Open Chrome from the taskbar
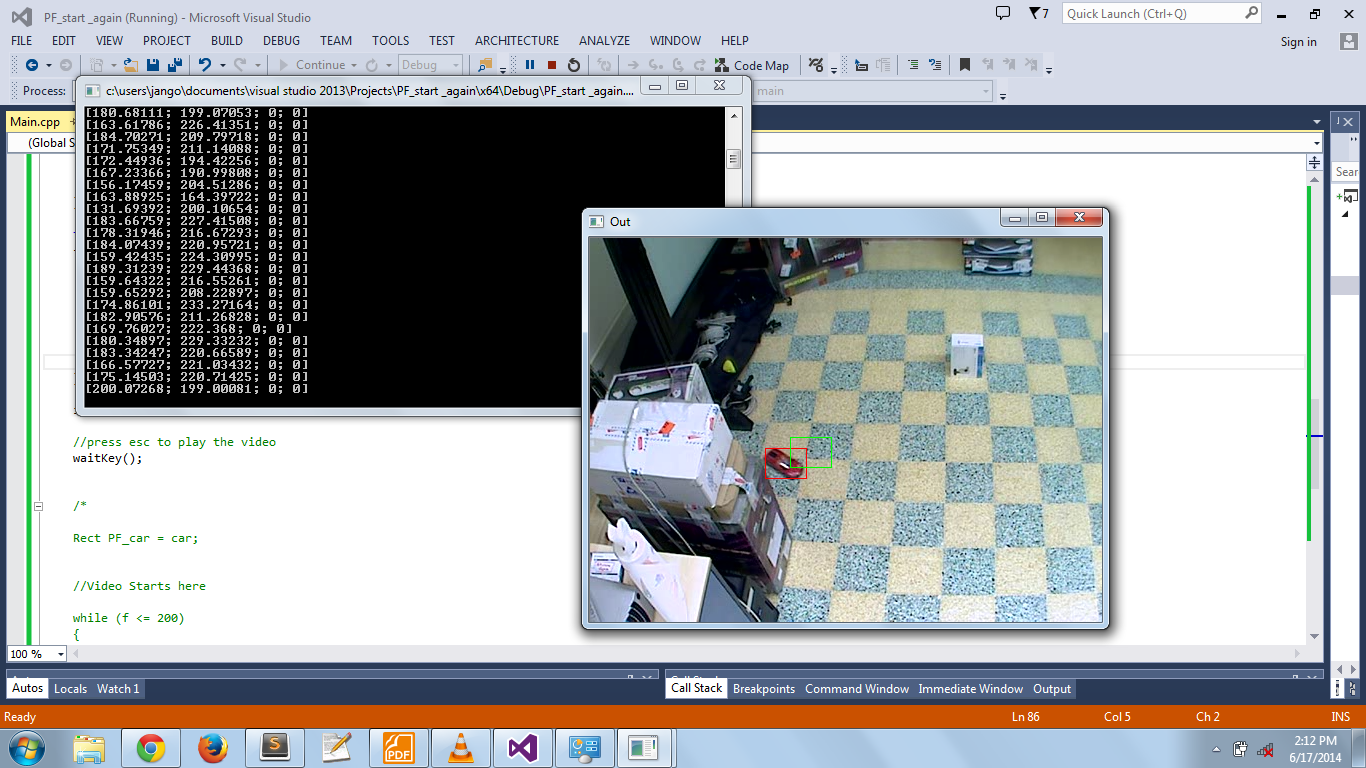 coord(151,747)
